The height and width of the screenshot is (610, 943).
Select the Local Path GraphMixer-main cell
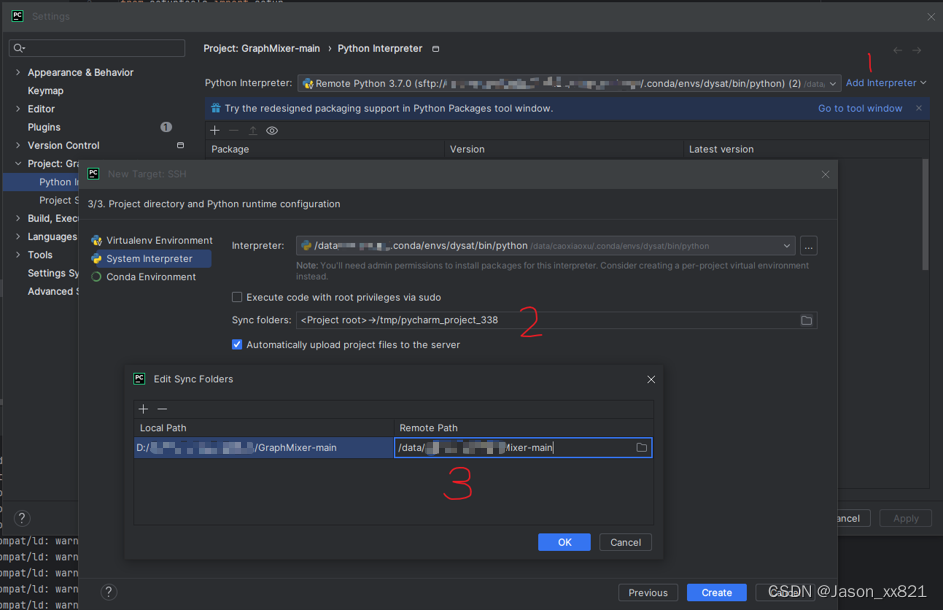(x=263, y=448)
